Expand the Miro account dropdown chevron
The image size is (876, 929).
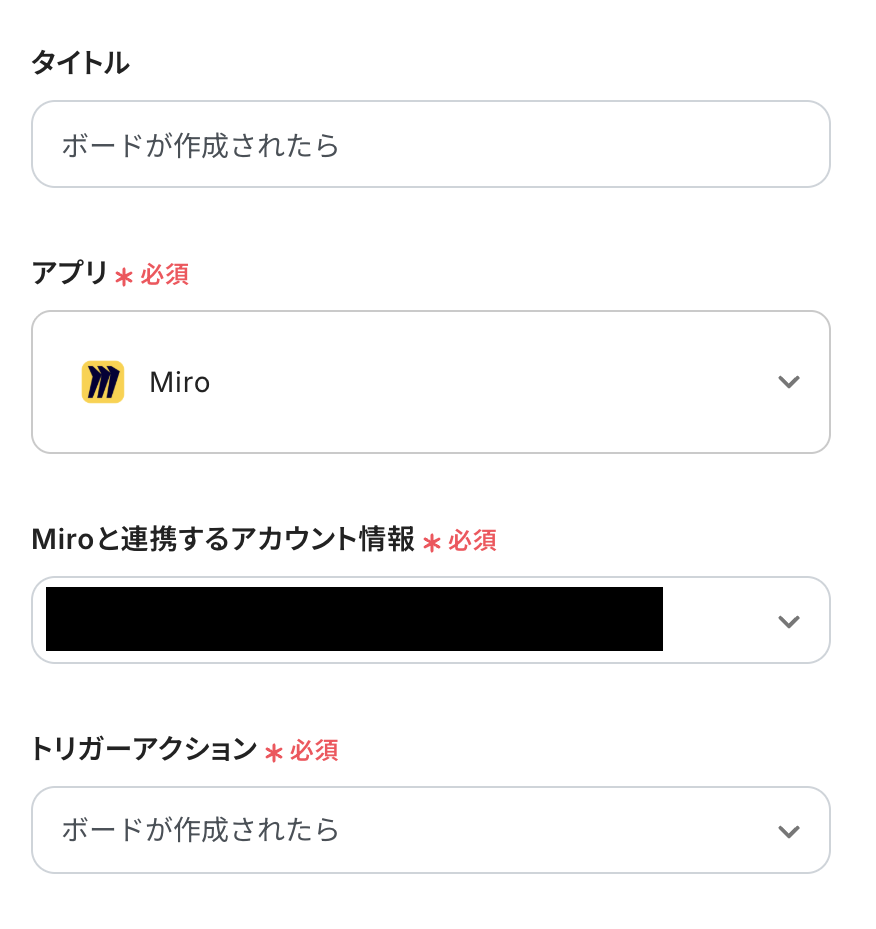click(789, 621)
